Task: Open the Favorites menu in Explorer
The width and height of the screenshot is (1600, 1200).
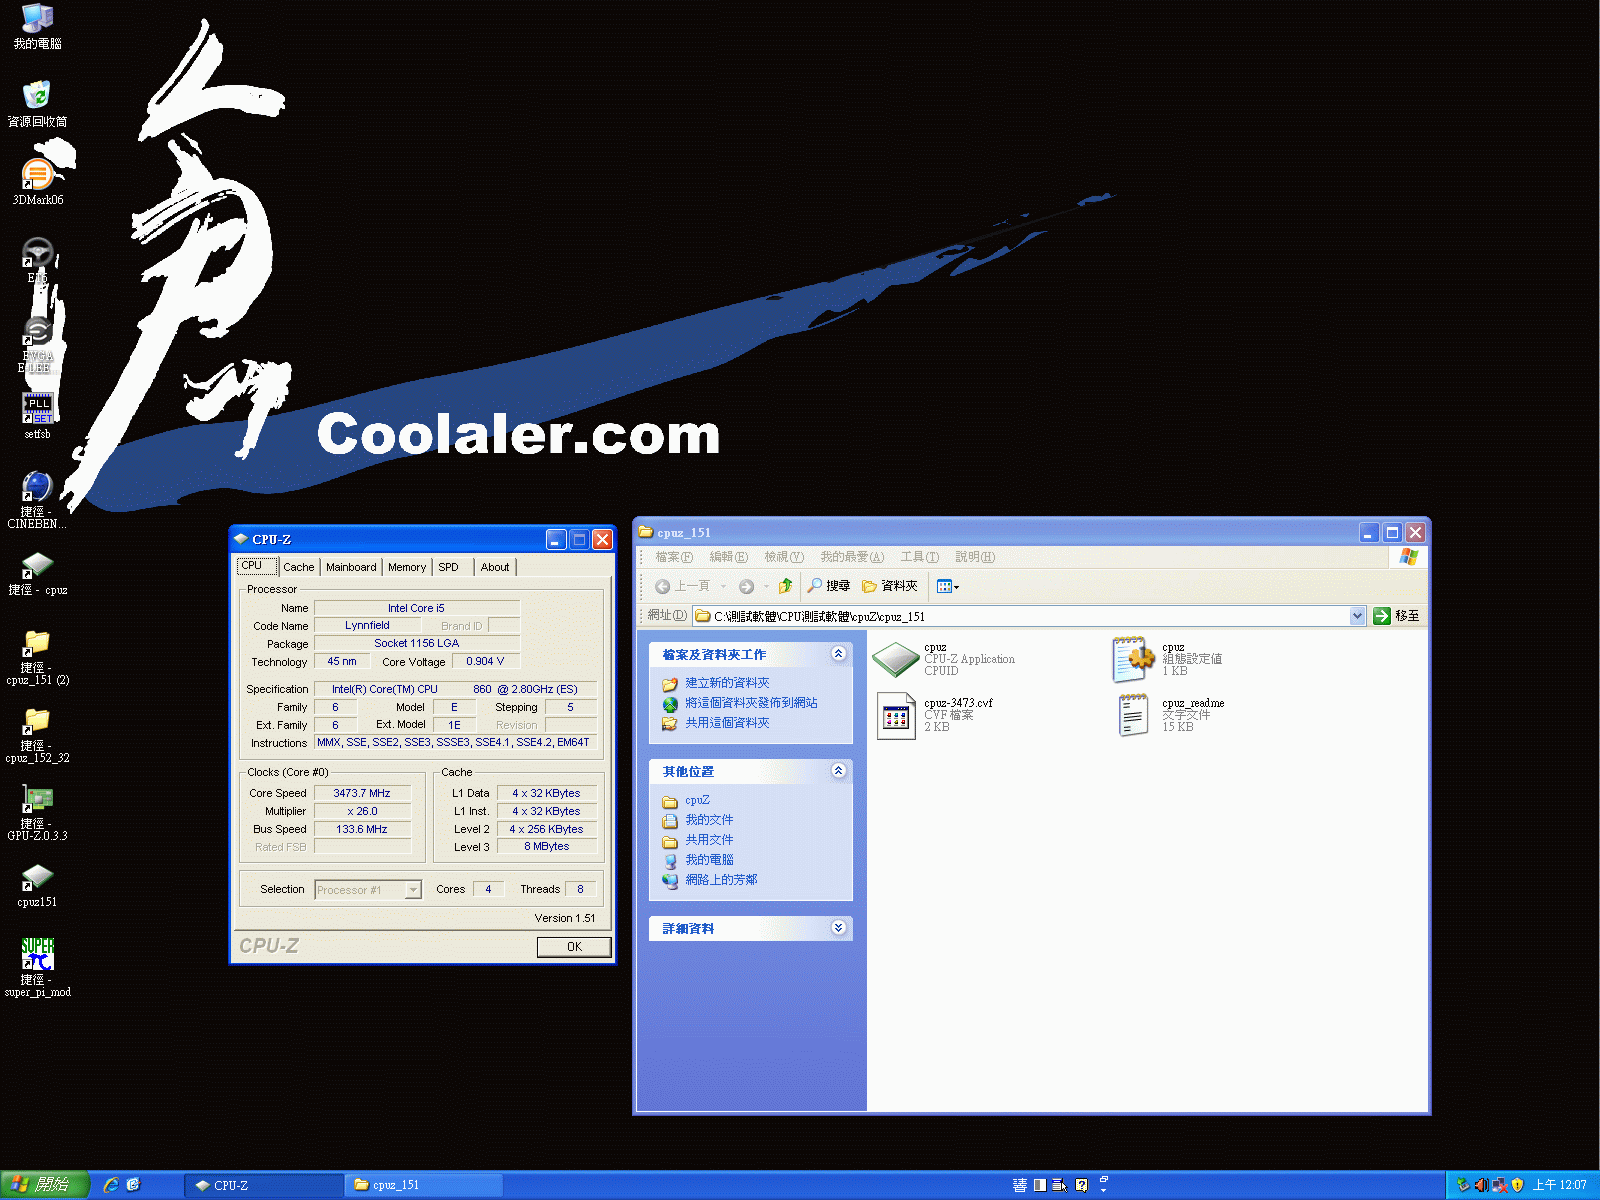Action: [852, 557]
